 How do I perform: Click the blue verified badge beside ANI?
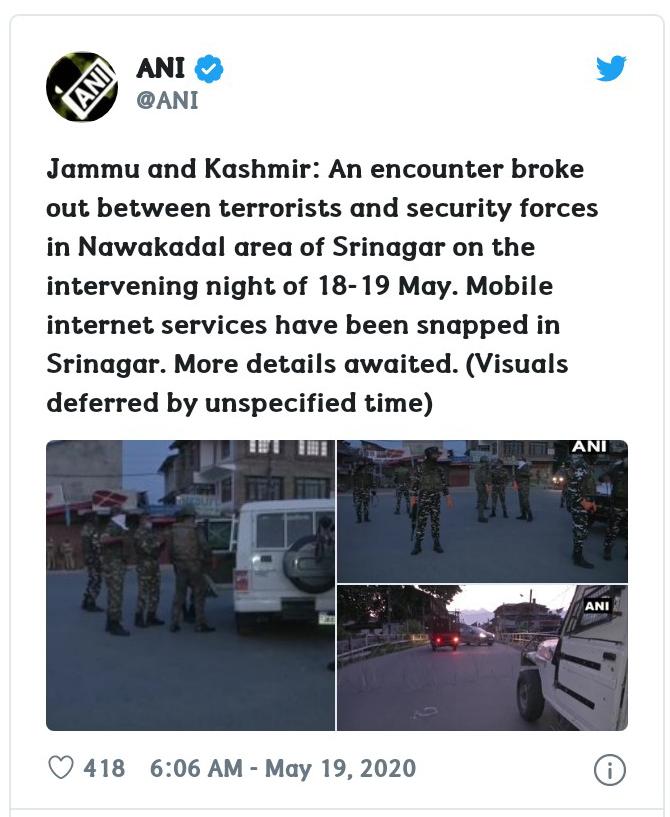tap(209, 68)
